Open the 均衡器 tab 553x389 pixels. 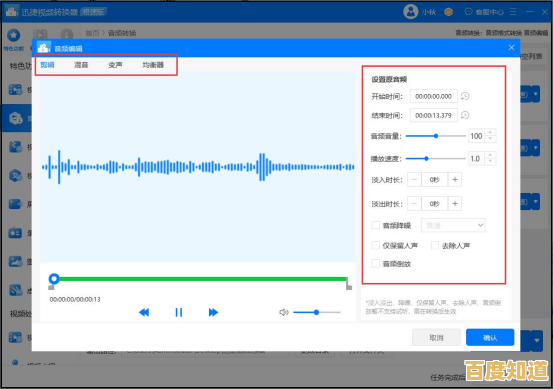click(153, 65)
